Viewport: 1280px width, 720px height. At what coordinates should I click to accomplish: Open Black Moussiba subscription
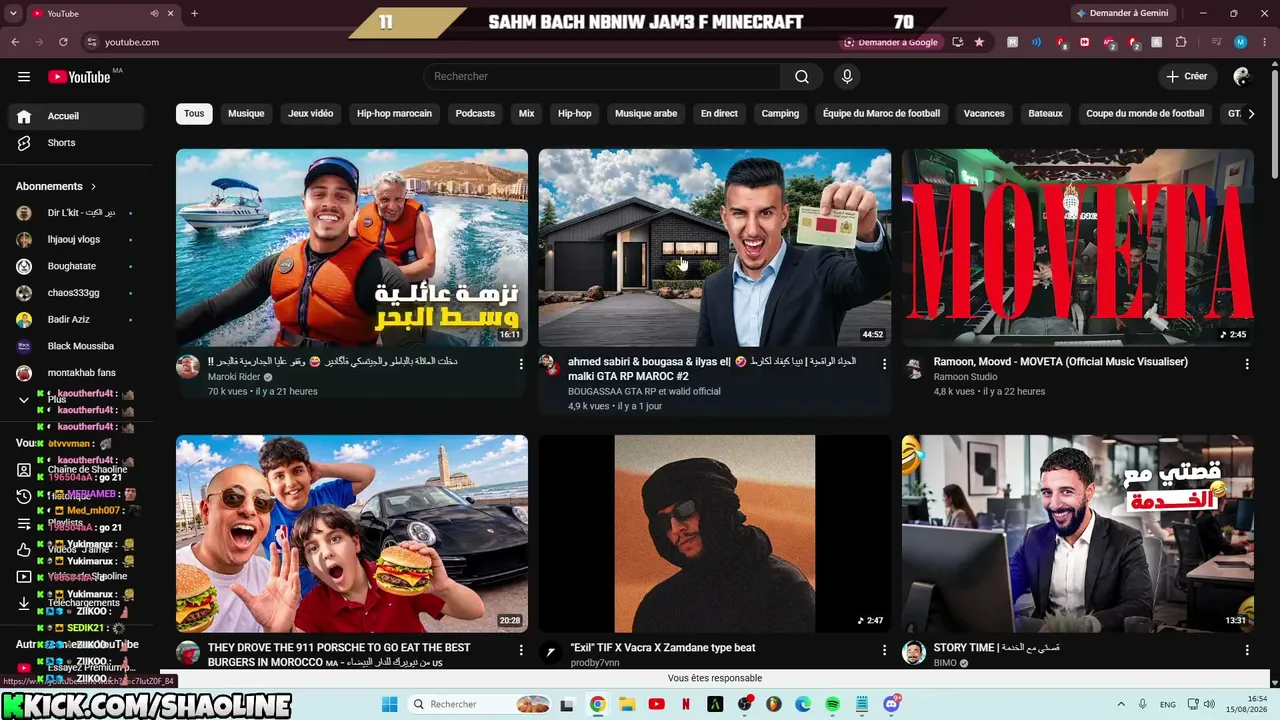pos(76,346)
